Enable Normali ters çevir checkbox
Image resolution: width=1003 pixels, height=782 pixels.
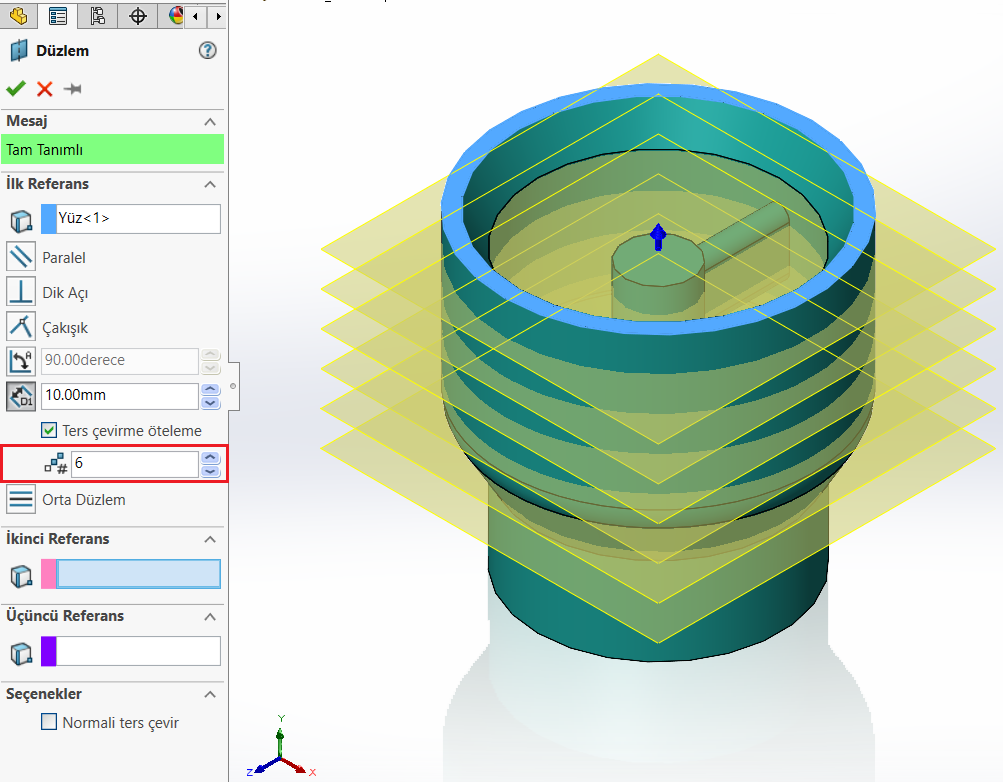click(x=49, y=722)
